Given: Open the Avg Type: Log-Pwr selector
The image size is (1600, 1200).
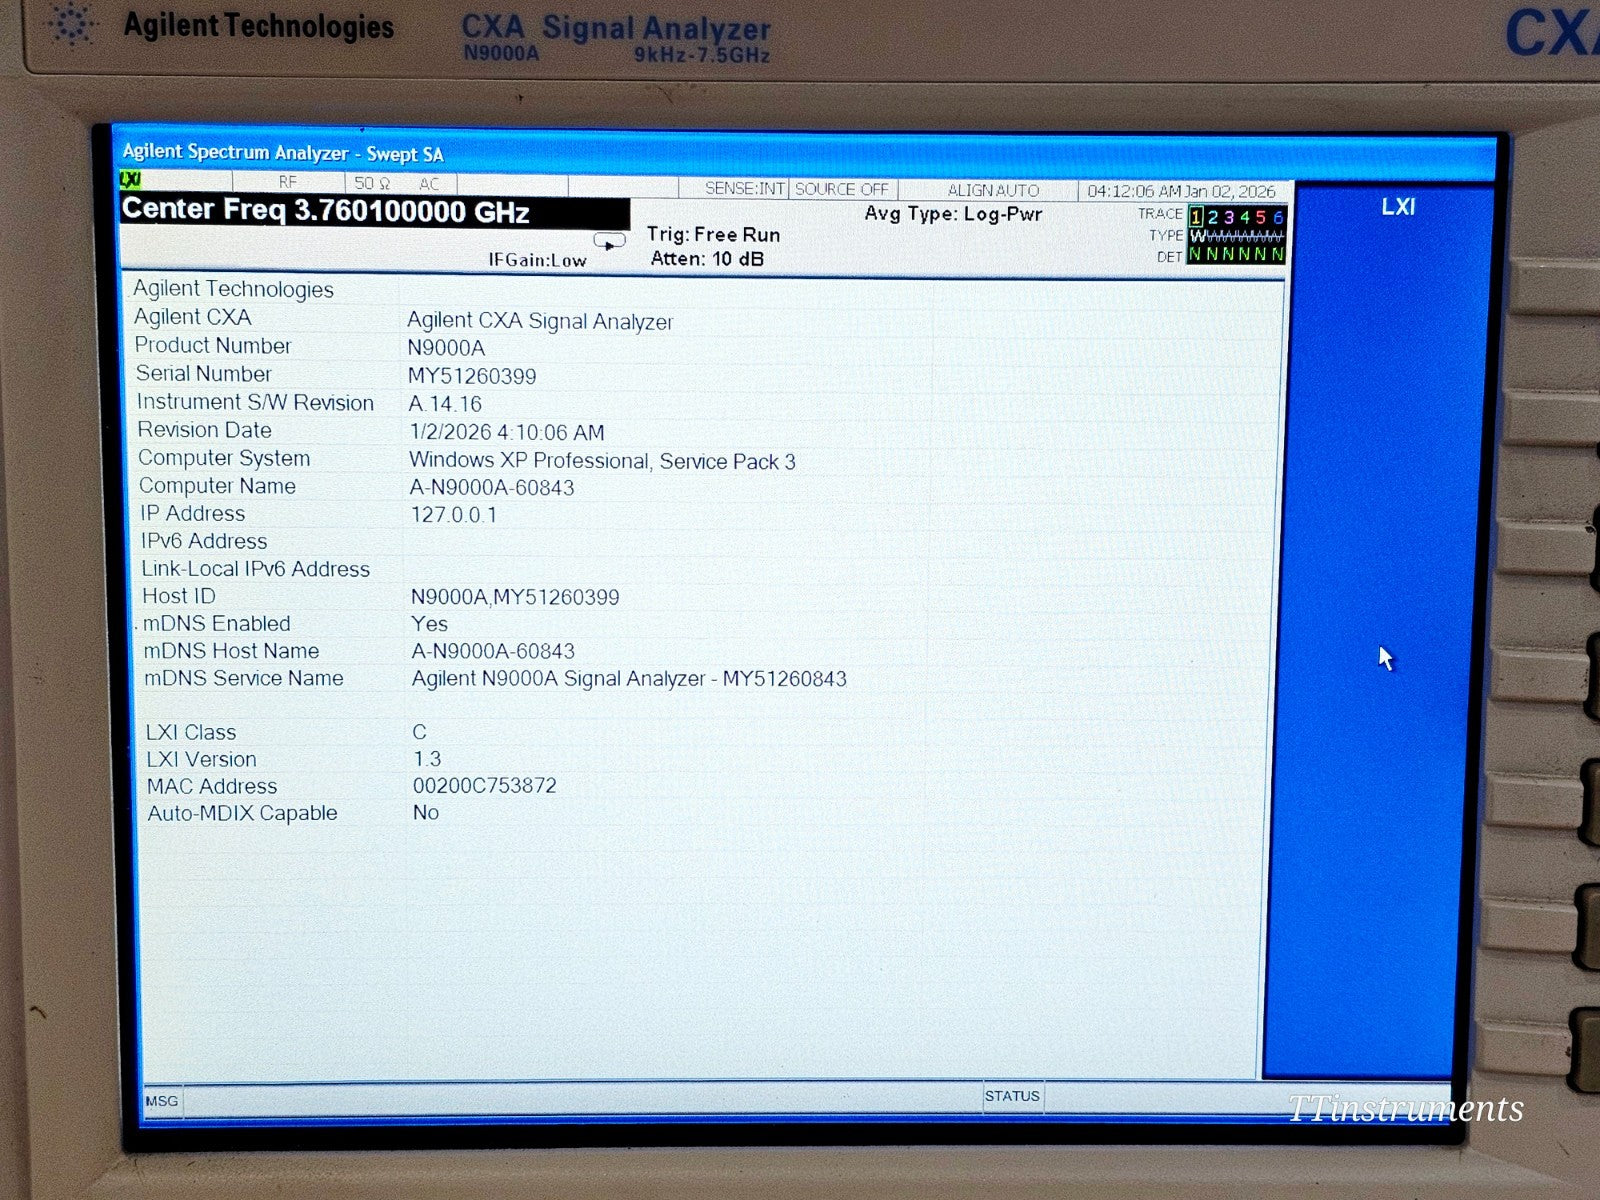Looking at the screenshot, I should coord(953,214).
